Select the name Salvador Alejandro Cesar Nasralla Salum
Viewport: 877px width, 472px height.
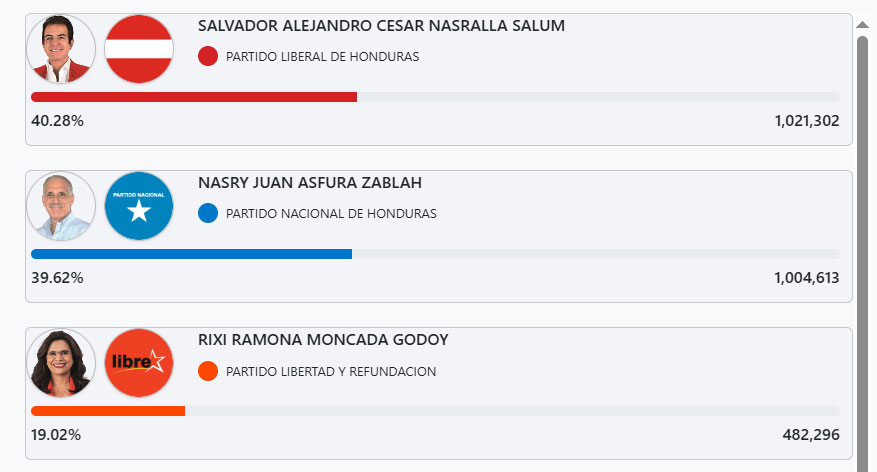[x=381, y=26]
